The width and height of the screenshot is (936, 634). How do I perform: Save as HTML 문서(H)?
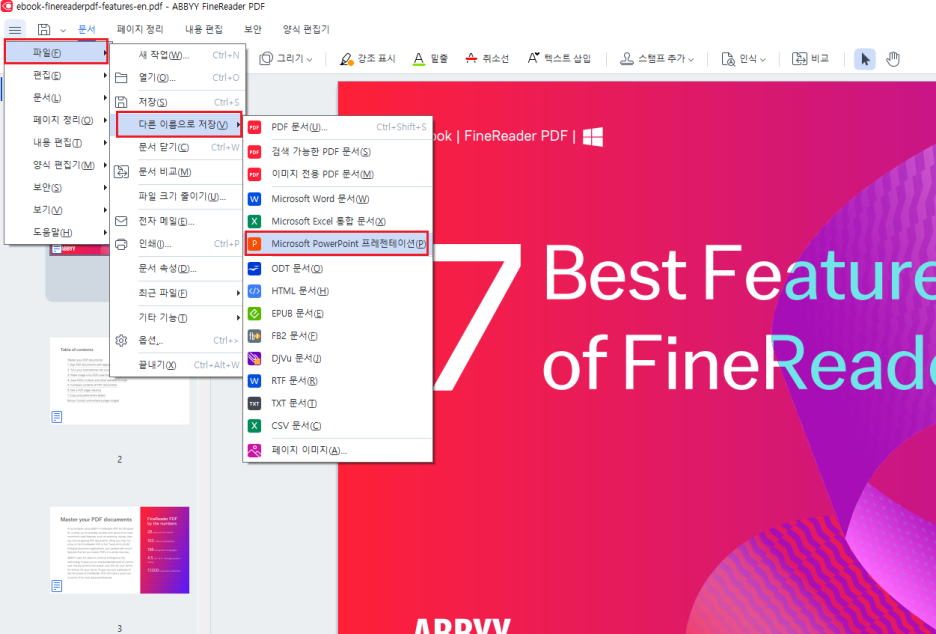[x=338, y=291]
